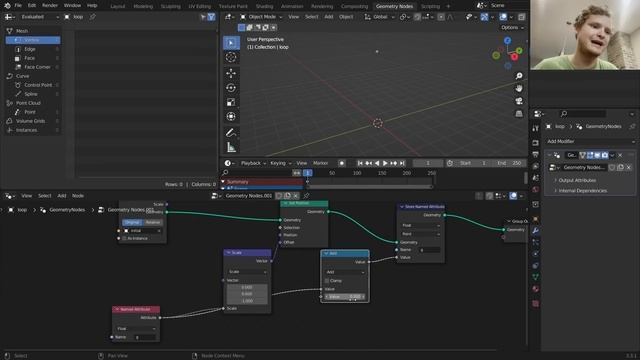Click search icon in timeline
Viewport: 640px width, 360px height.
(x=225, y=173)
